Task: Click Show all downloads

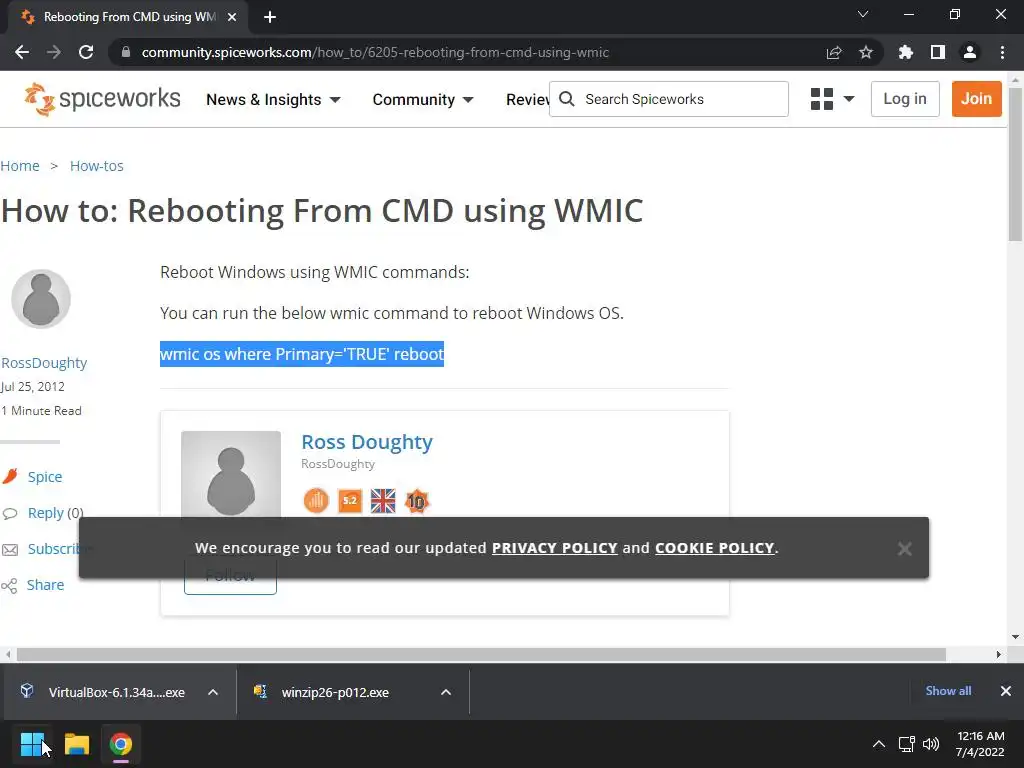Action: (x=948, y=691)
